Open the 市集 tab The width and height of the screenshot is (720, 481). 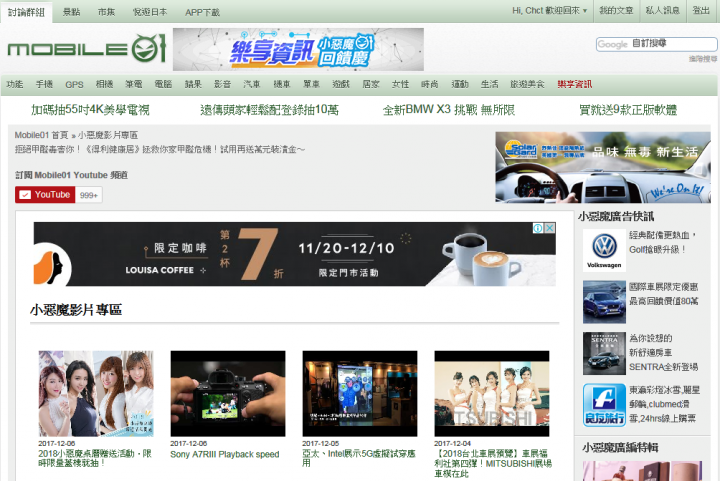click(106, 12)
